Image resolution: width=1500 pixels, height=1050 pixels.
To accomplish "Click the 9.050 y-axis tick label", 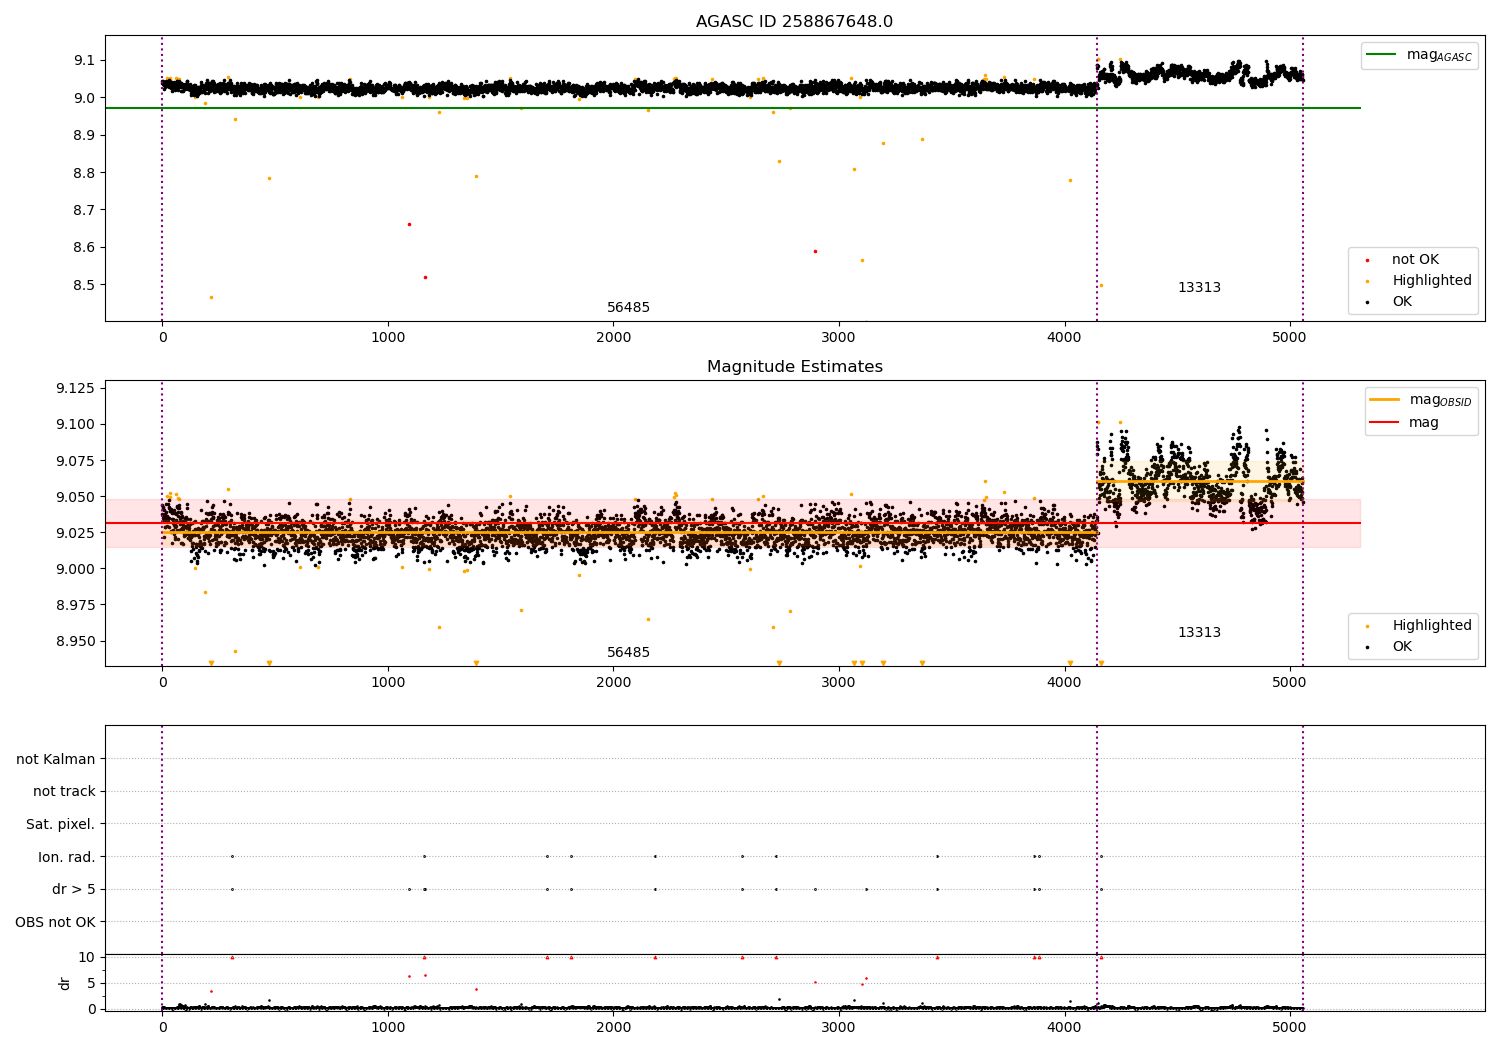I will [76, 497].
